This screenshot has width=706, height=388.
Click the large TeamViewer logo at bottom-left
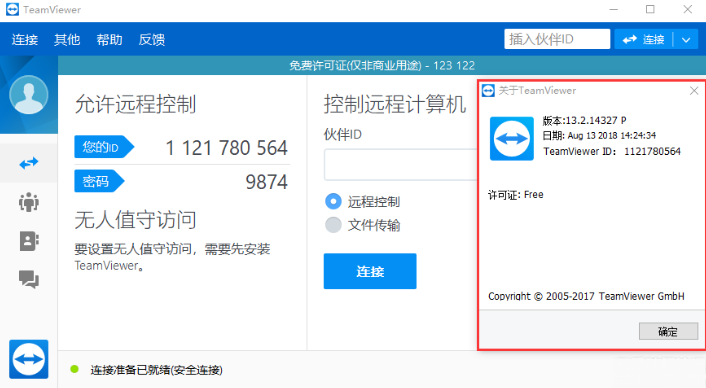coord(29,359)
